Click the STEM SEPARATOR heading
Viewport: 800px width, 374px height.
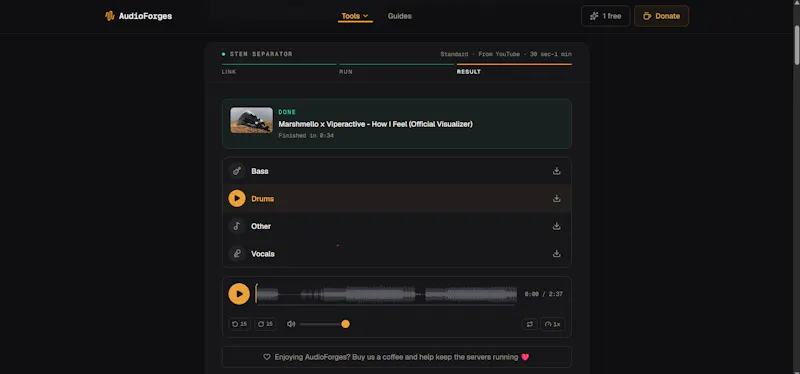point(261,54)
